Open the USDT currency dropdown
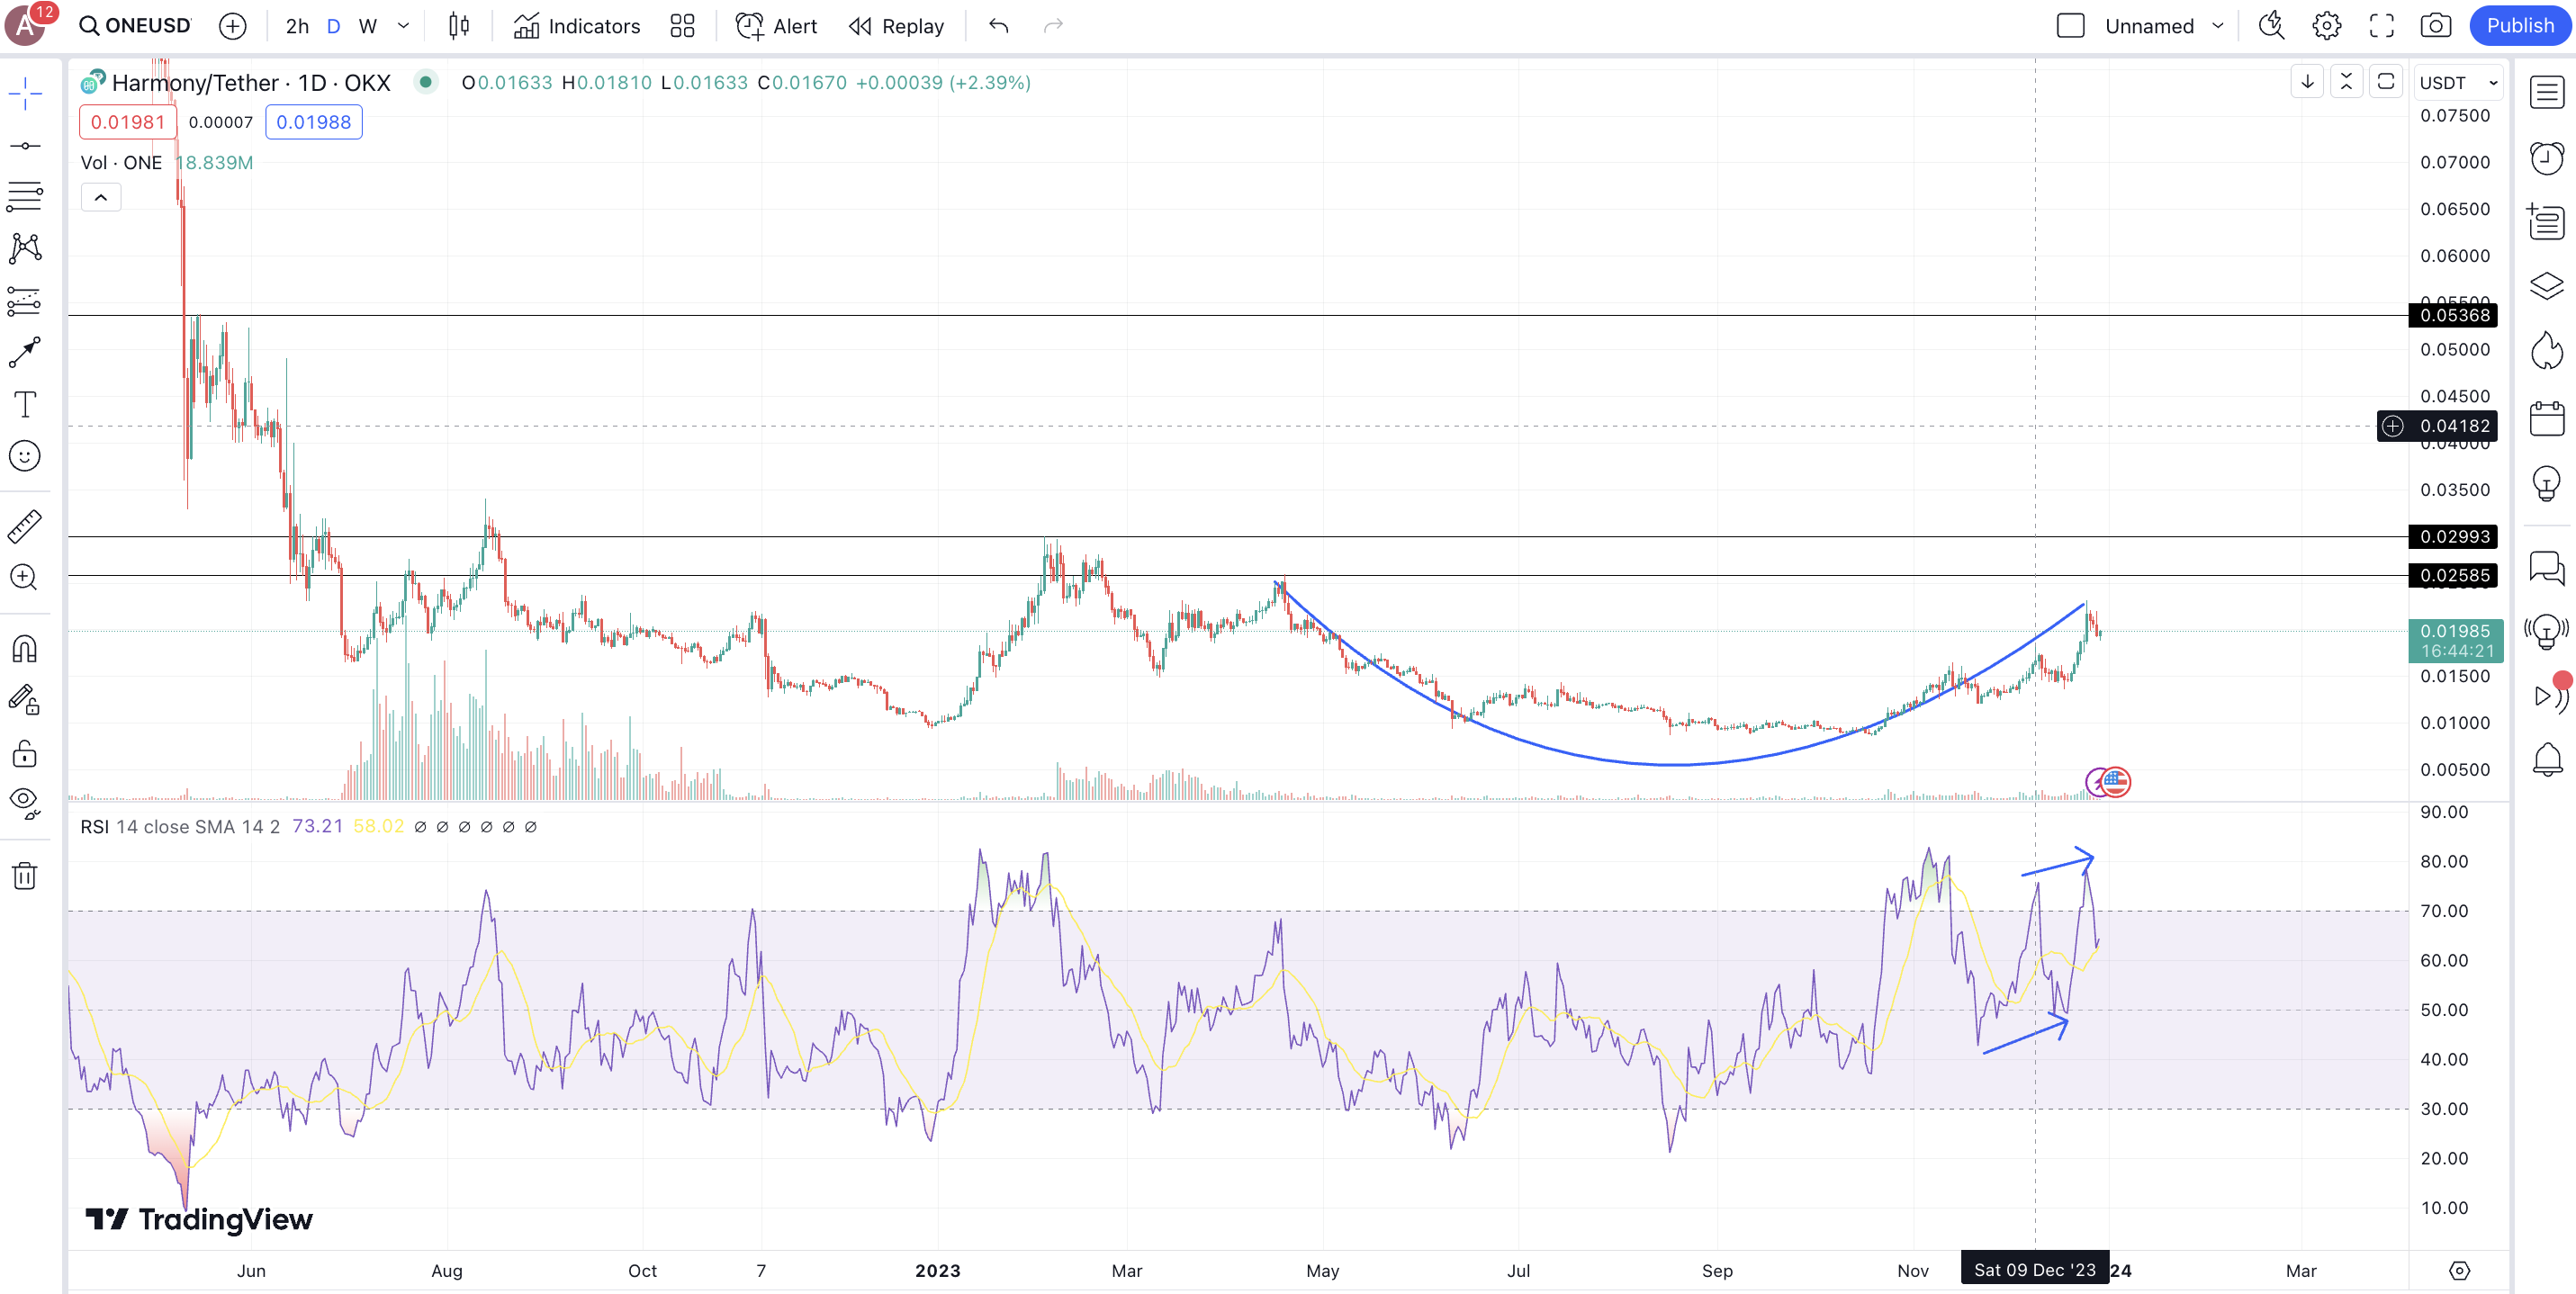Screen dimensions: 2576x1294 (2458, 83)
